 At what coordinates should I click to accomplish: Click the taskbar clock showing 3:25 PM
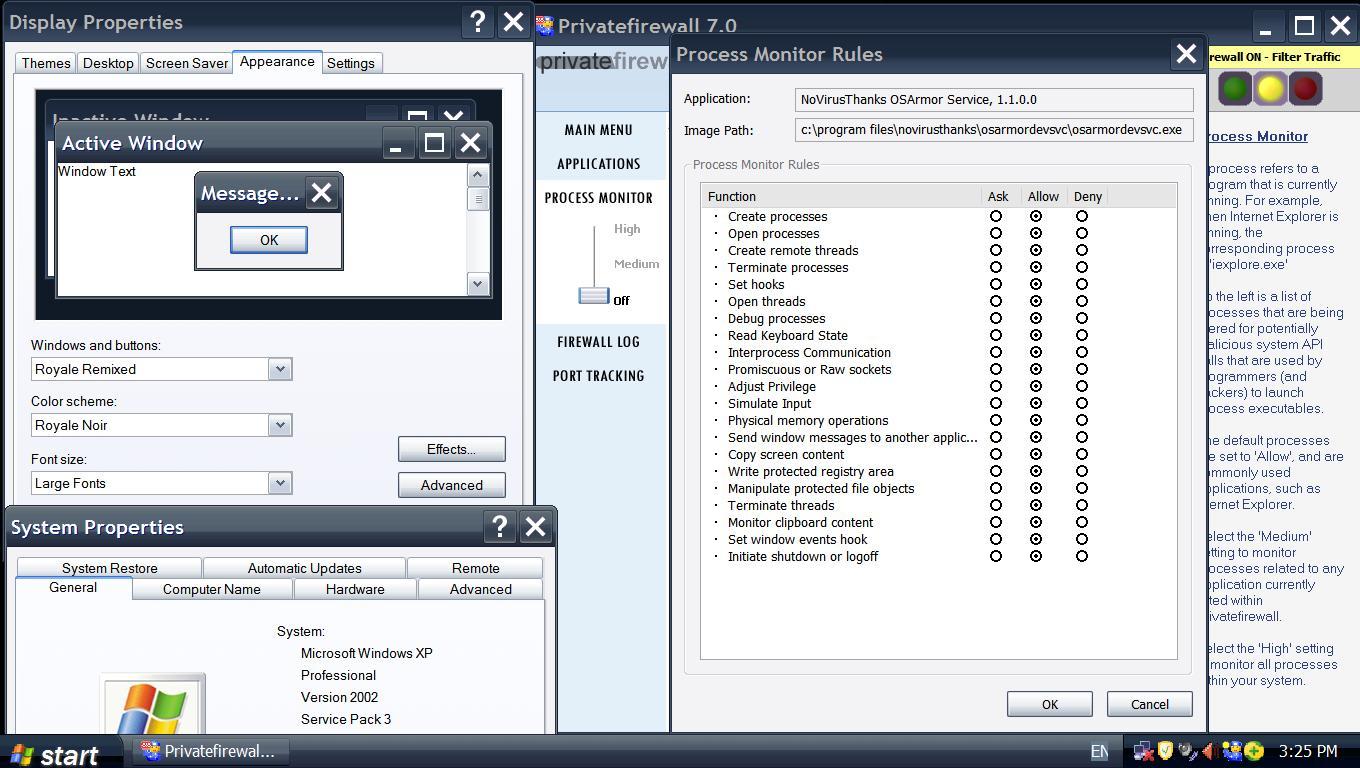pos(1308,751)
